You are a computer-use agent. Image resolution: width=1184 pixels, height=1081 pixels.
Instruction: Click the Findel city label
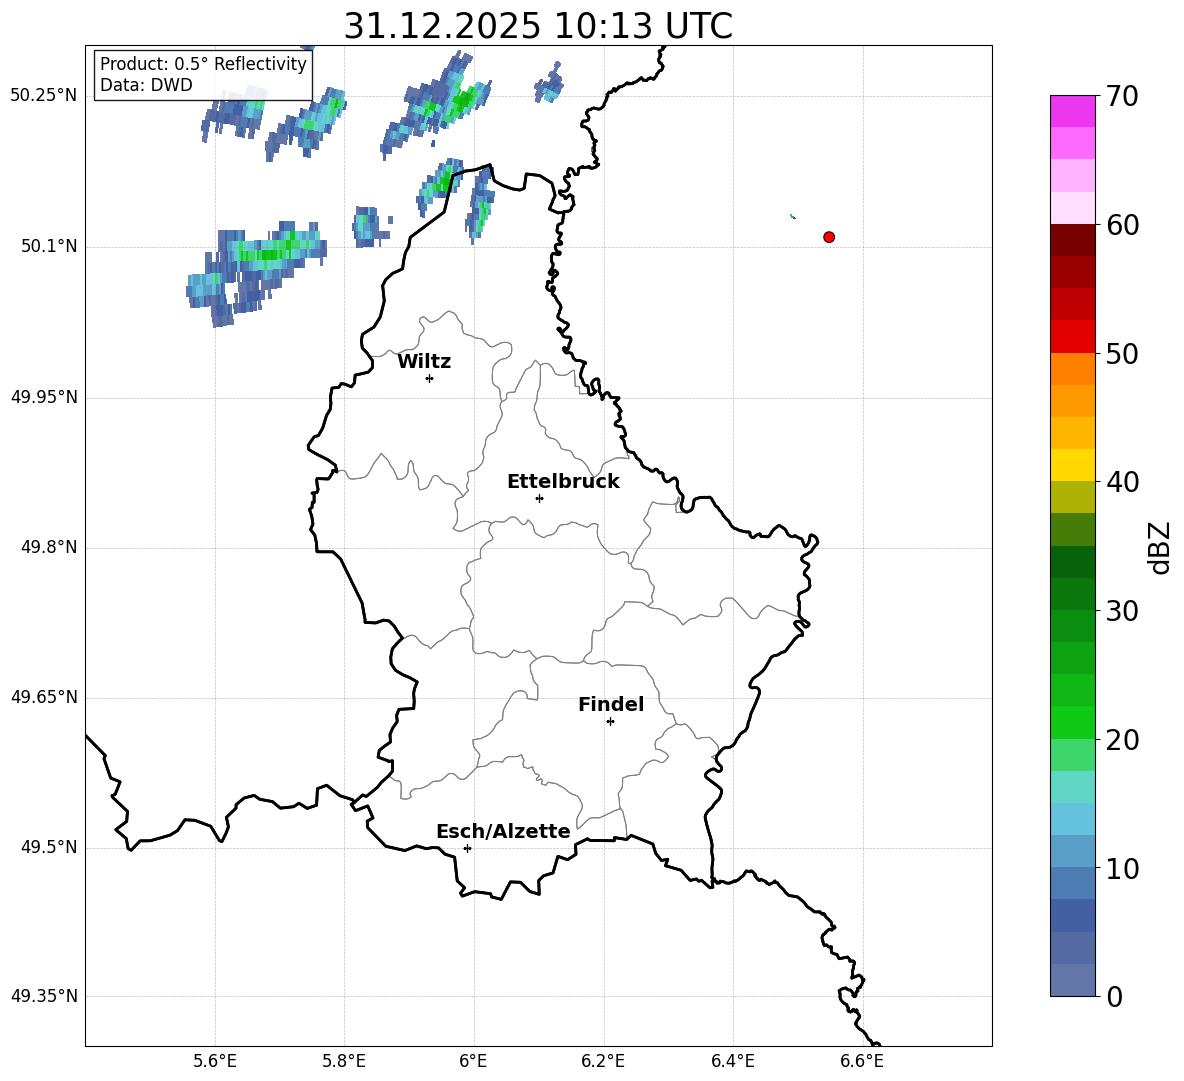[x=611, y=704]
